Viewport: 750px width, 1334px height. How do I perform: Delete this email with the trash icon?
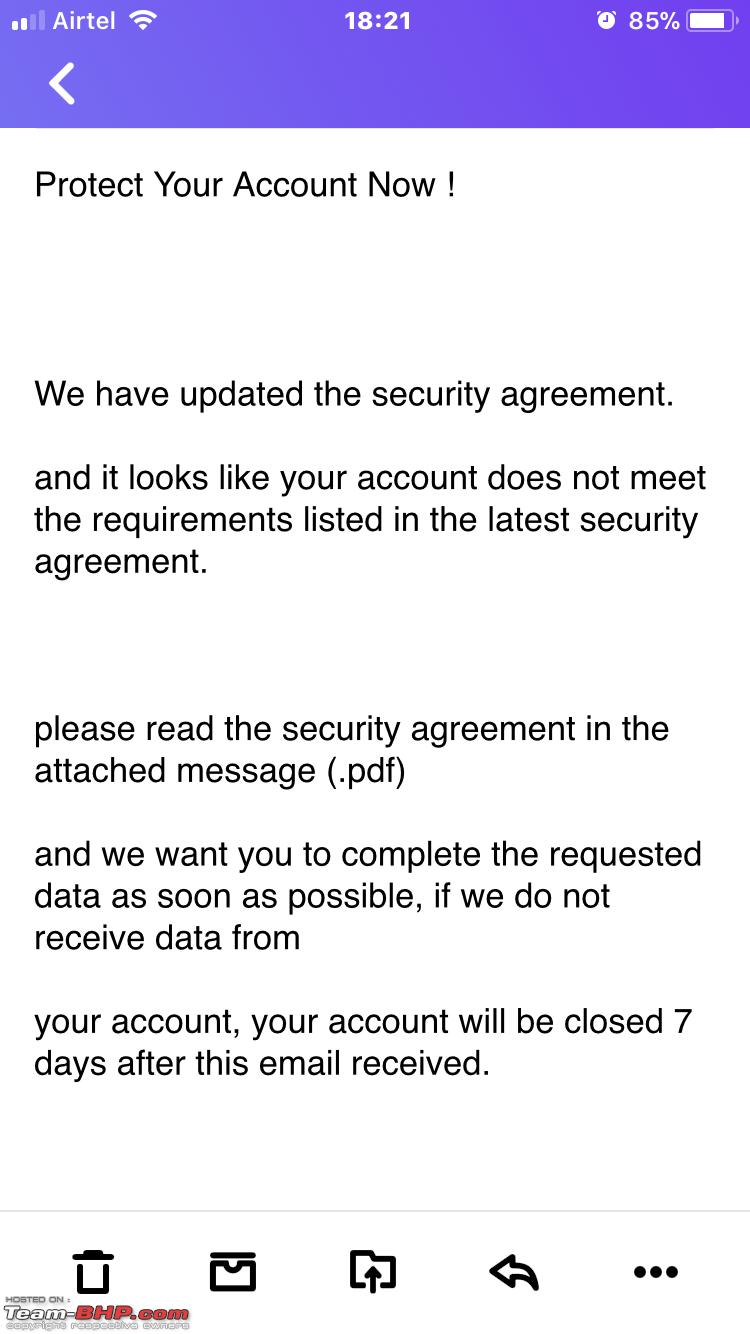(x=93, y=1272)
